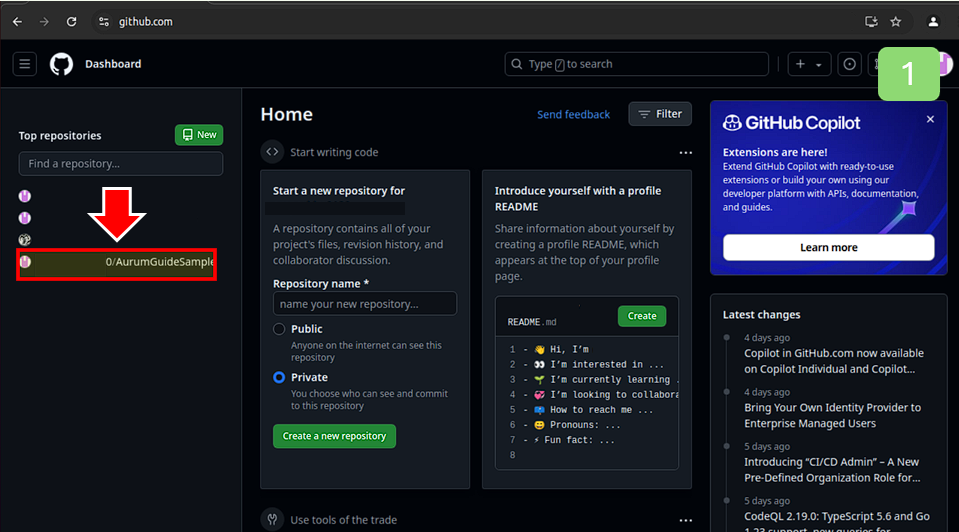Open the Start writing code options menu
959x532 pixels.
tap(686, 152)
